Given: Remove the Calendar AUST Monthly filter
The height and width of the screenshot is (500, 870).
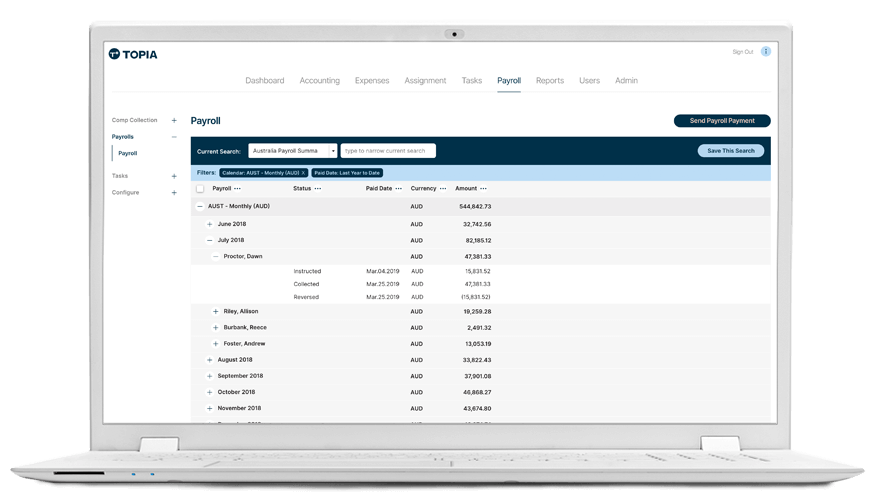Looking at the screenshot, I should [x=304, y=173].
